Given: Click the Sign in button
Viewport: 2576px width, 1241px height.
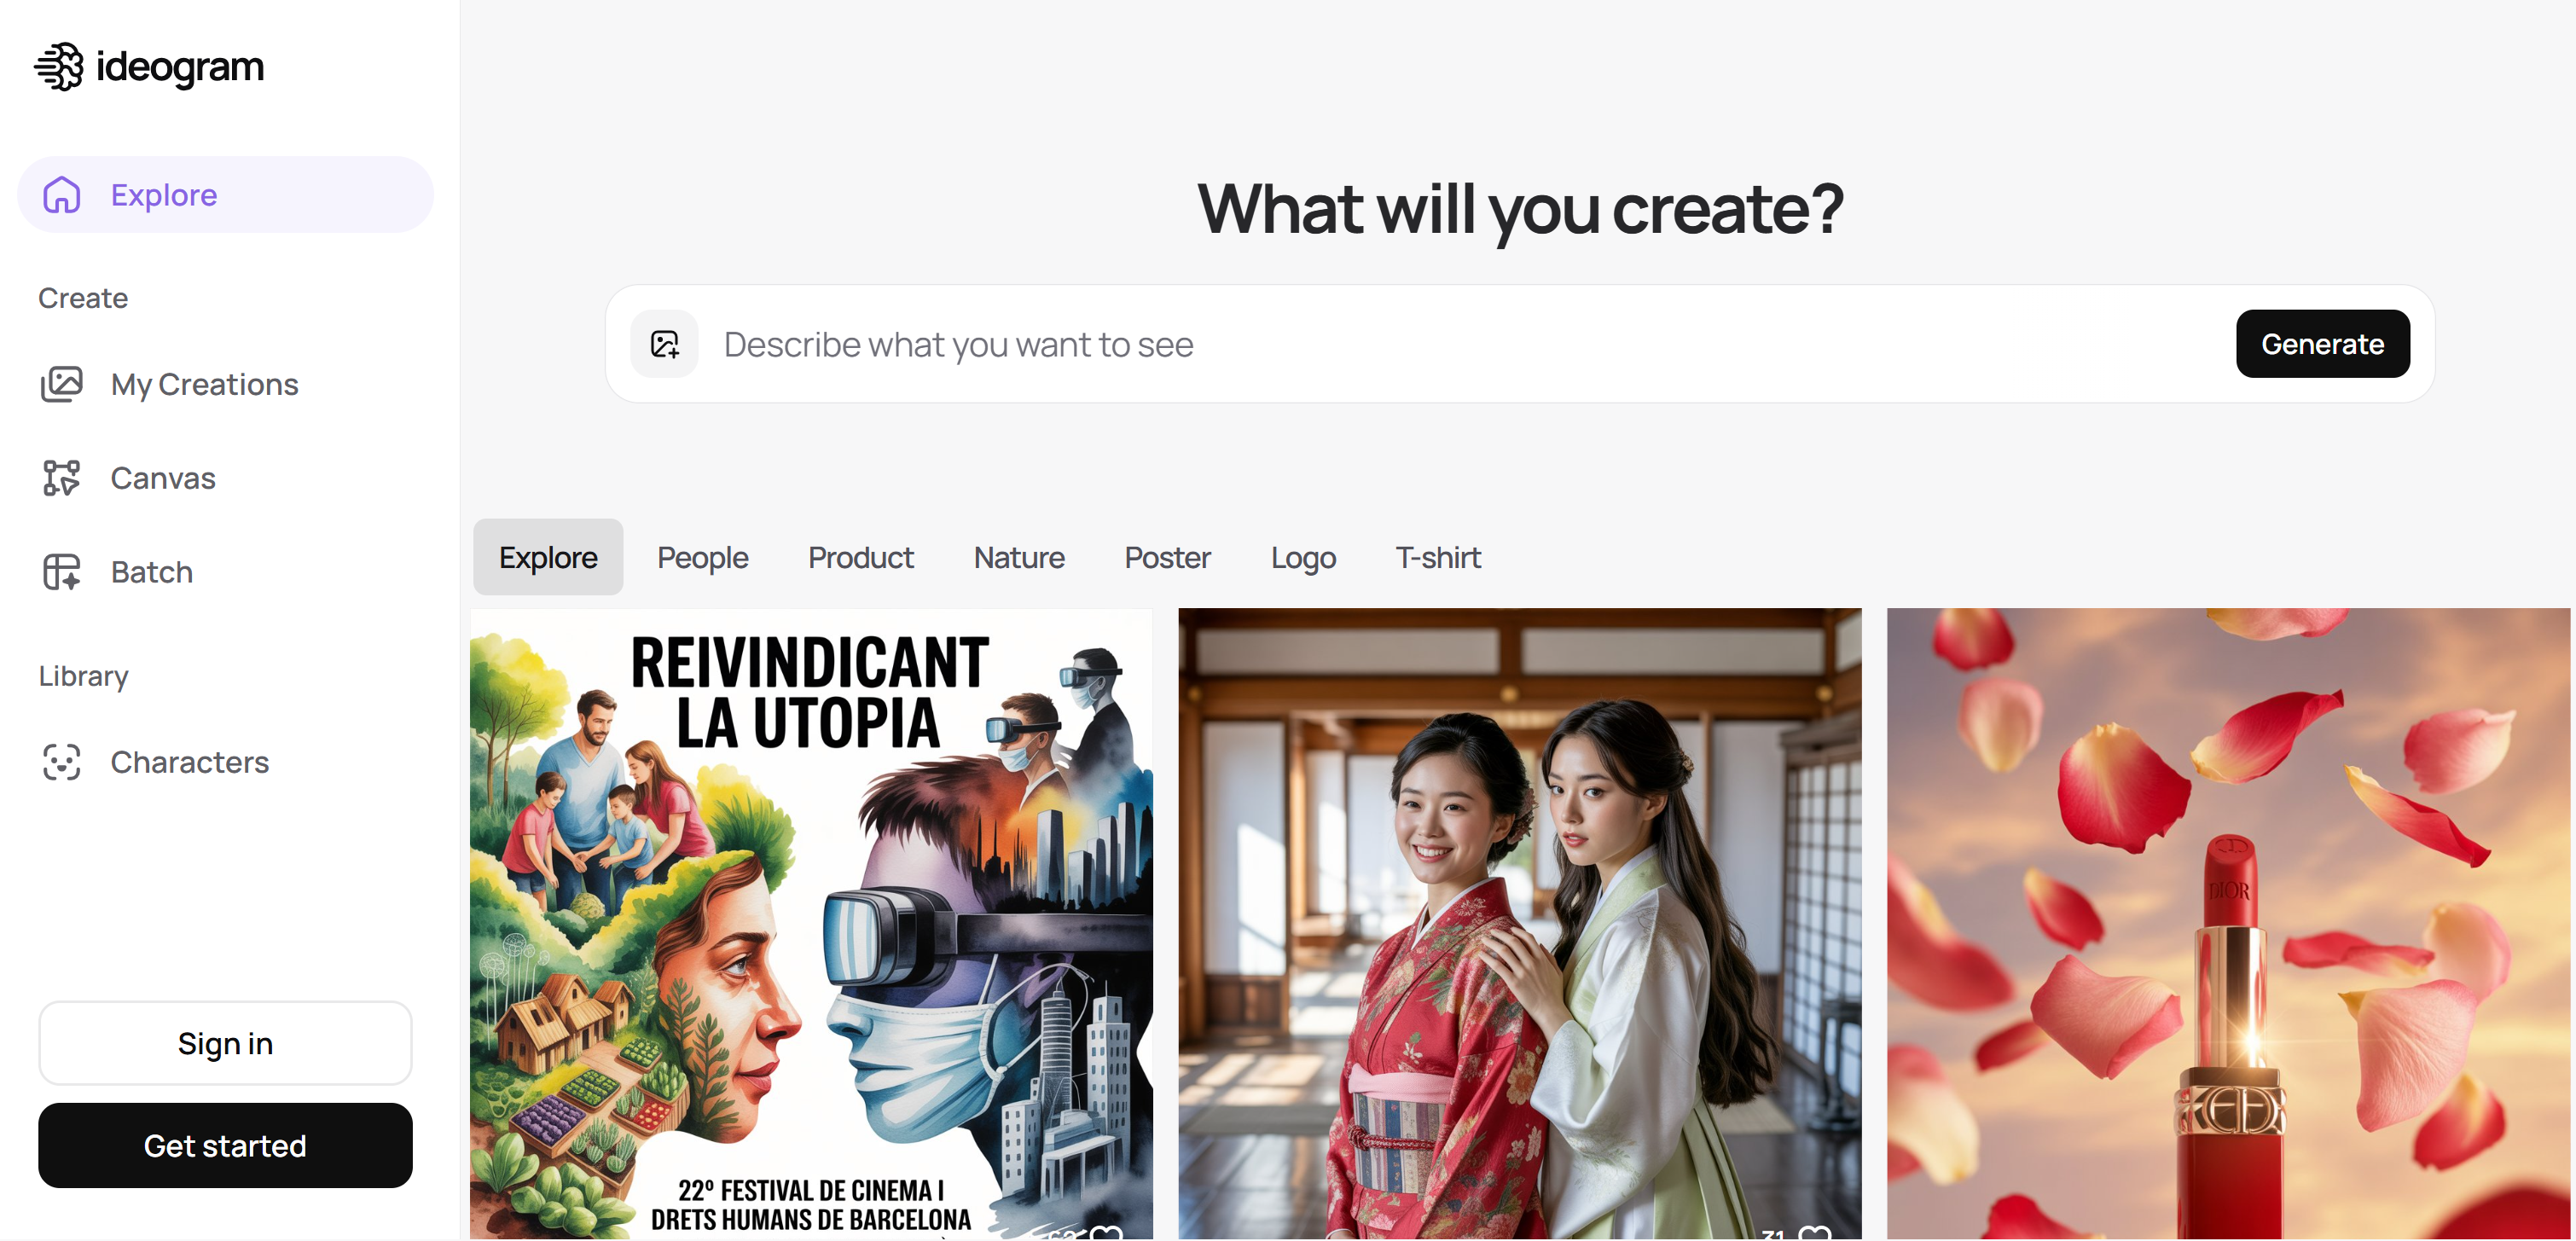Looking at the screenshot, I should pyautogui.click(x=225, y=1043).
